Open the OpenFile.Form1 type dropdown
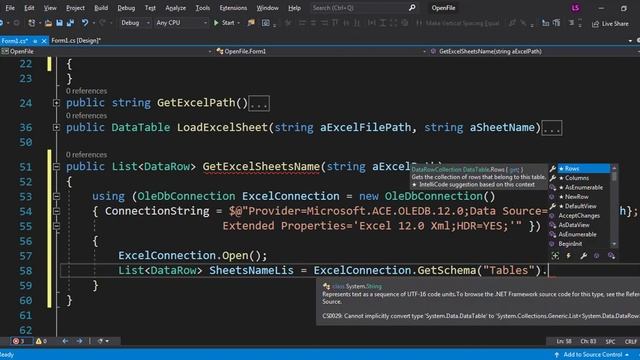640x360 pixels. click(x=321, y=51)
